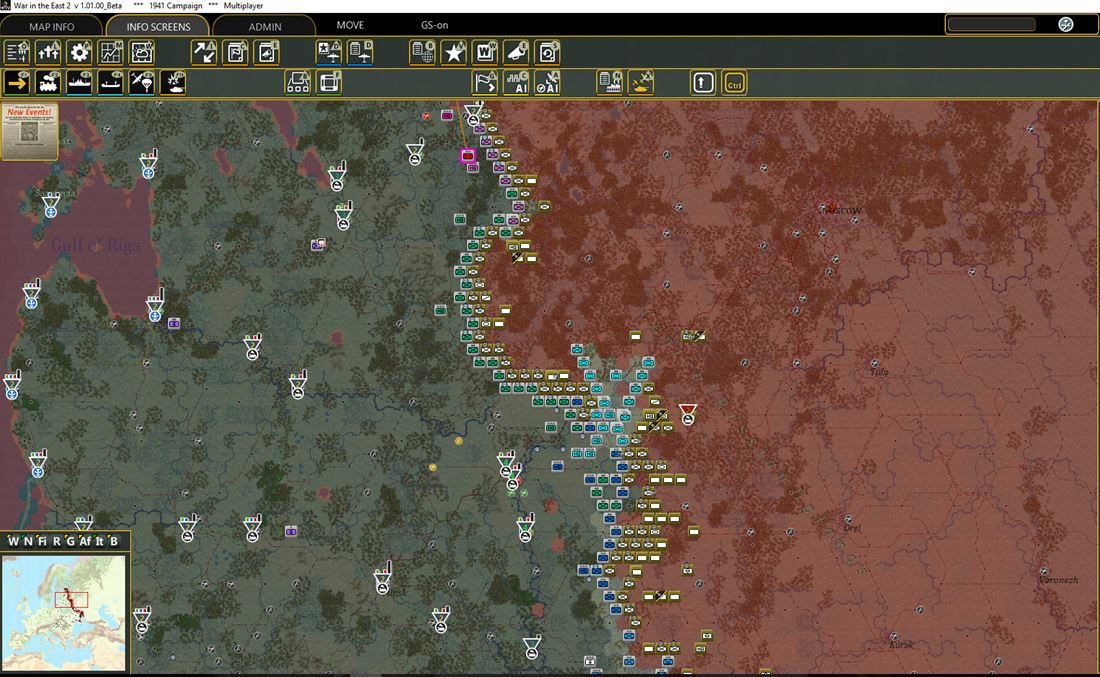Select the Af nation filter
The image size is (1100, 677).
coord(85,541)
